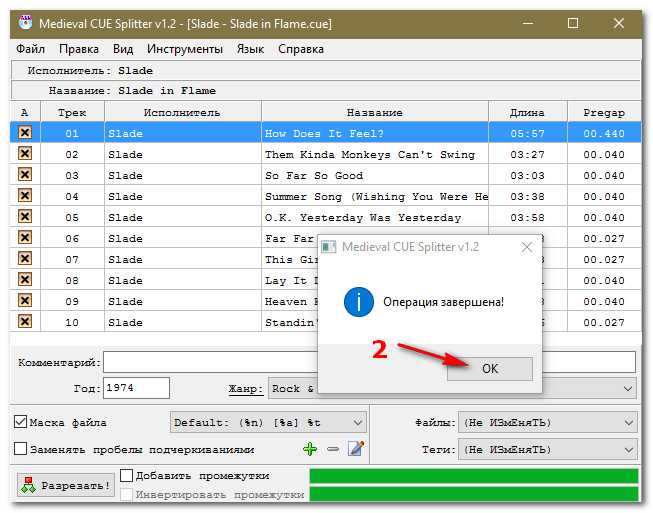
Task: Uncheck track 08 checkbox
Action: 25,279
